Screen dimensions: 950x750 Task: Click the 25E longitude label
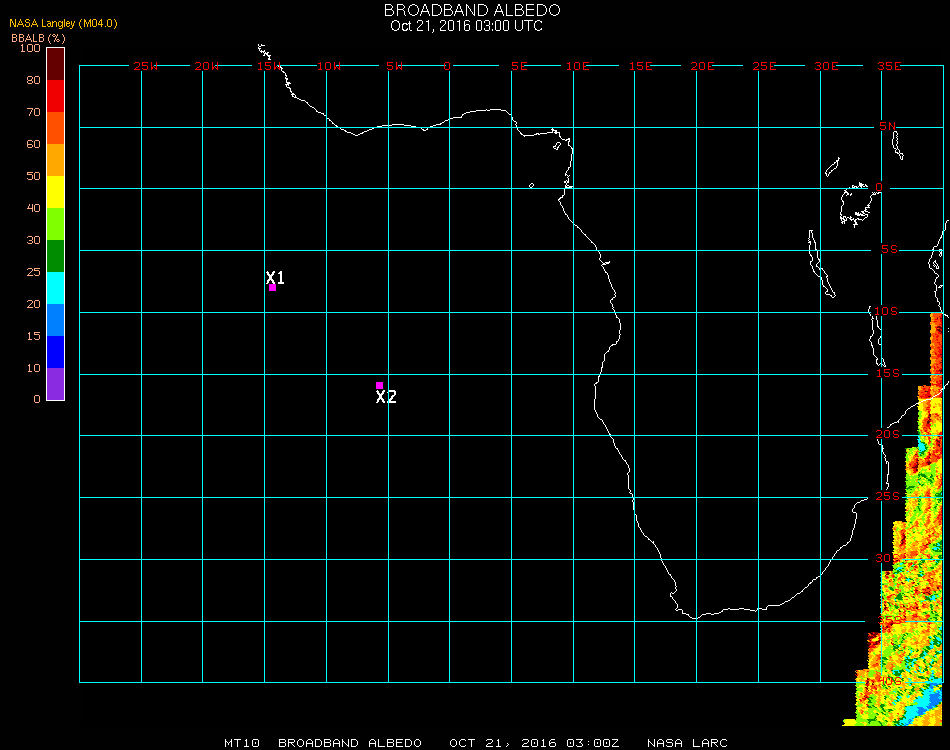(764, 66)
